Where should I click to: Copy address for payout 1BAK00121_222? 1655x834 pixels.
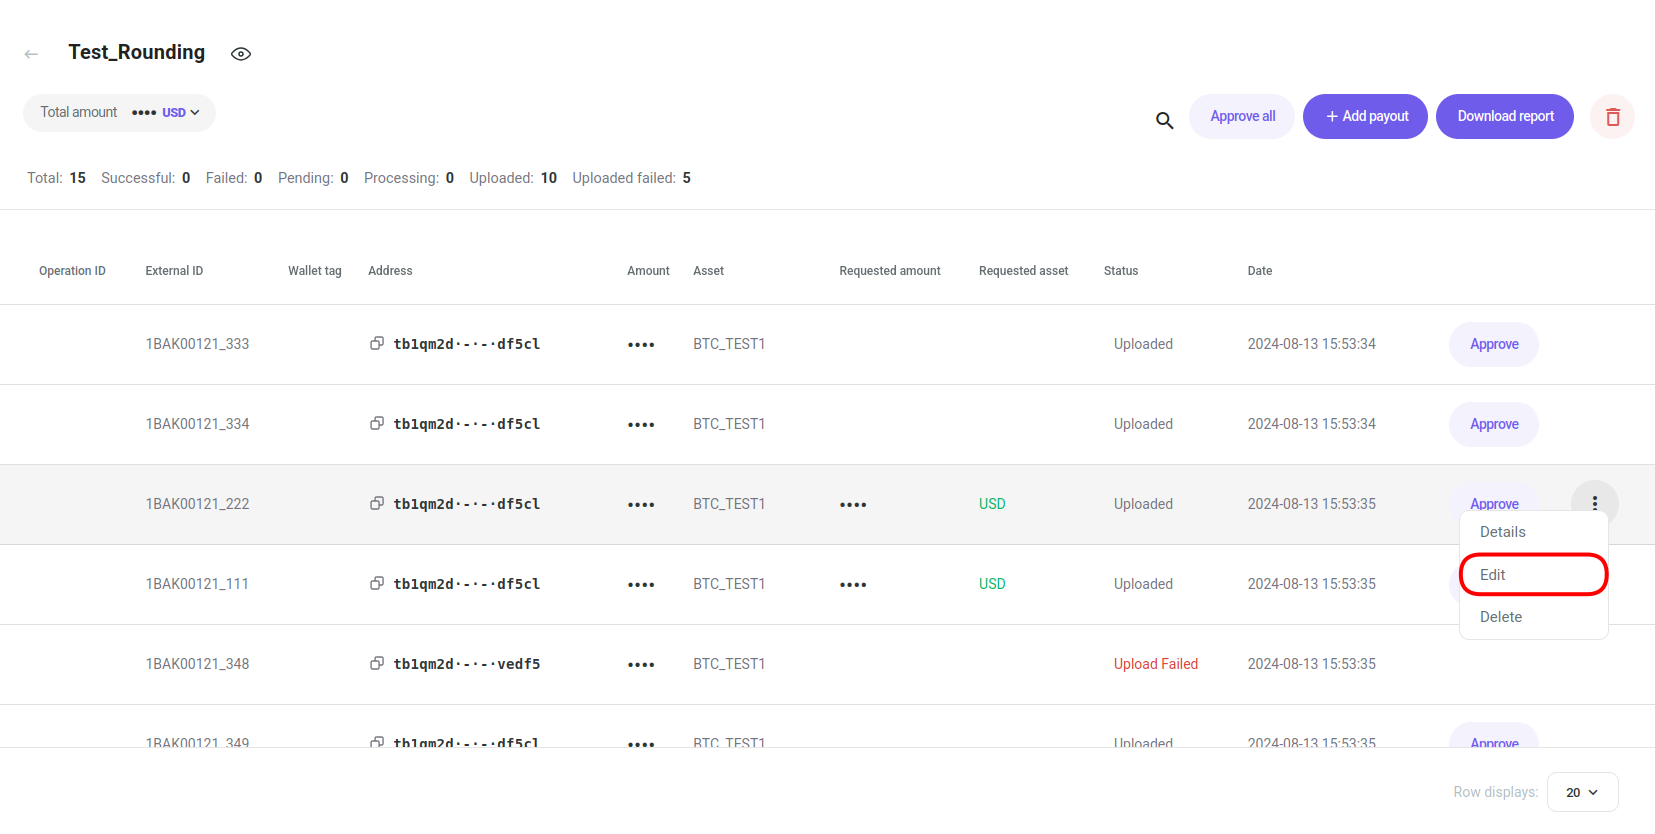377,503
